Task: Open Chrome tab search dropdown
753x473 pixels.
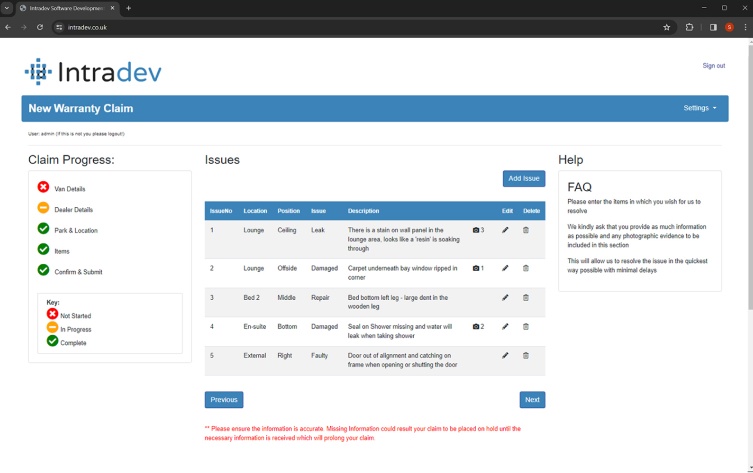Action: [x=7, y=8]
